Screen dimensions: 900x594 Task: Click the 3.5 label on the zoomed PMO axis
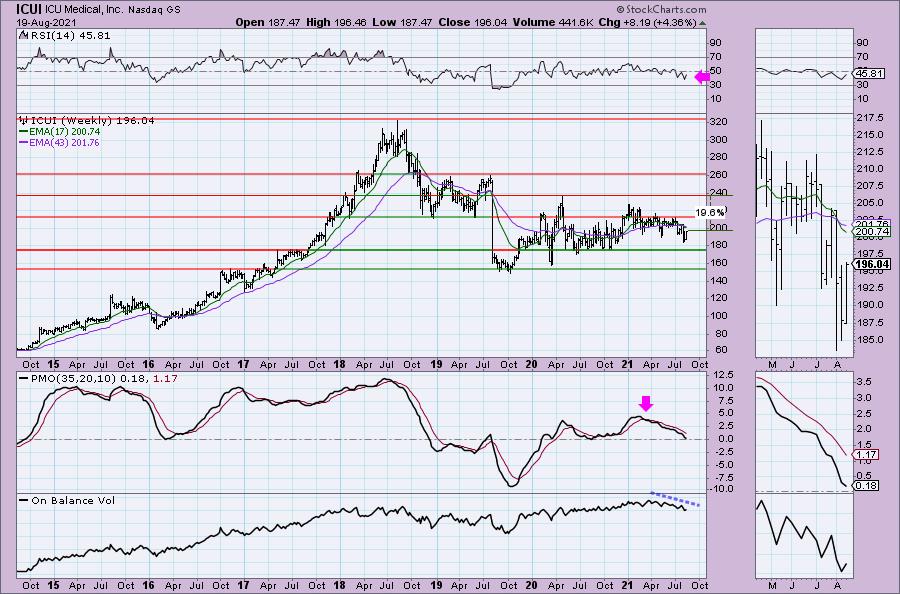coord(864,382)
